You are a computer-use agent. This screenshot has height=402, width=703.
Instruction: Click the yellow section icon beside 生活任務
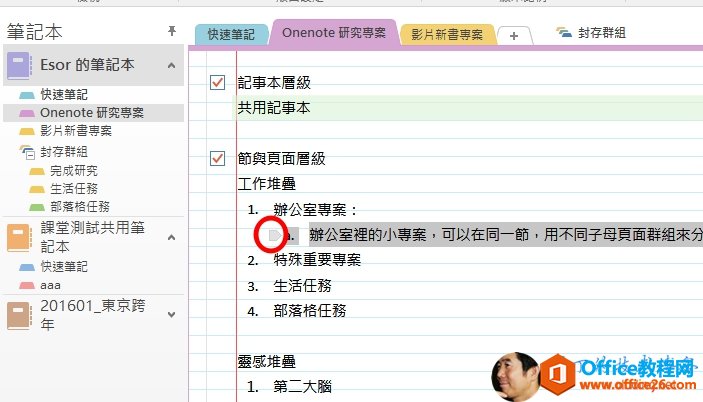coord(37,189)
